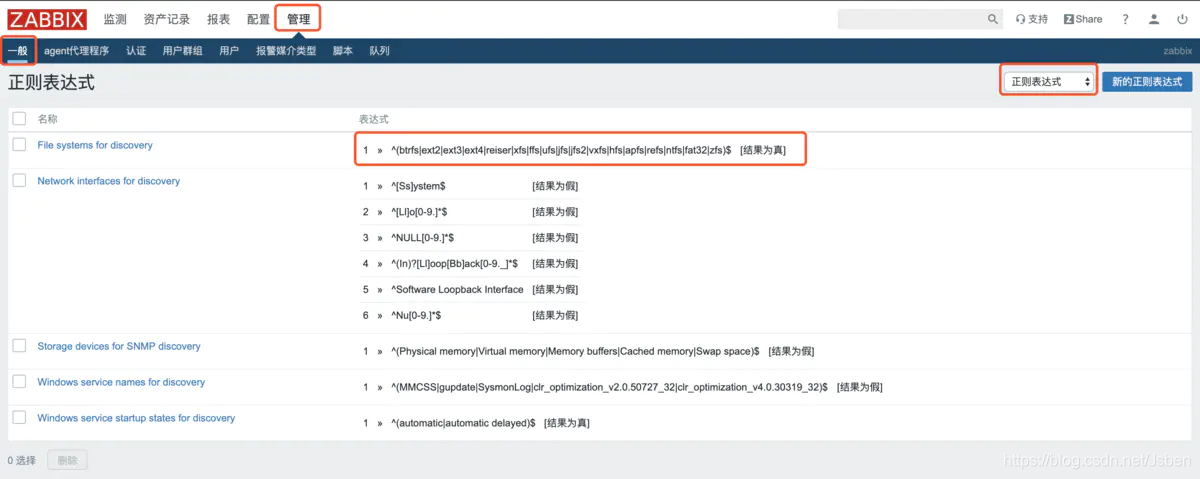This screenshot has height=479, width=1200.
Task: Check Network interfaces for discovery row
Action: tap(19, 181)
